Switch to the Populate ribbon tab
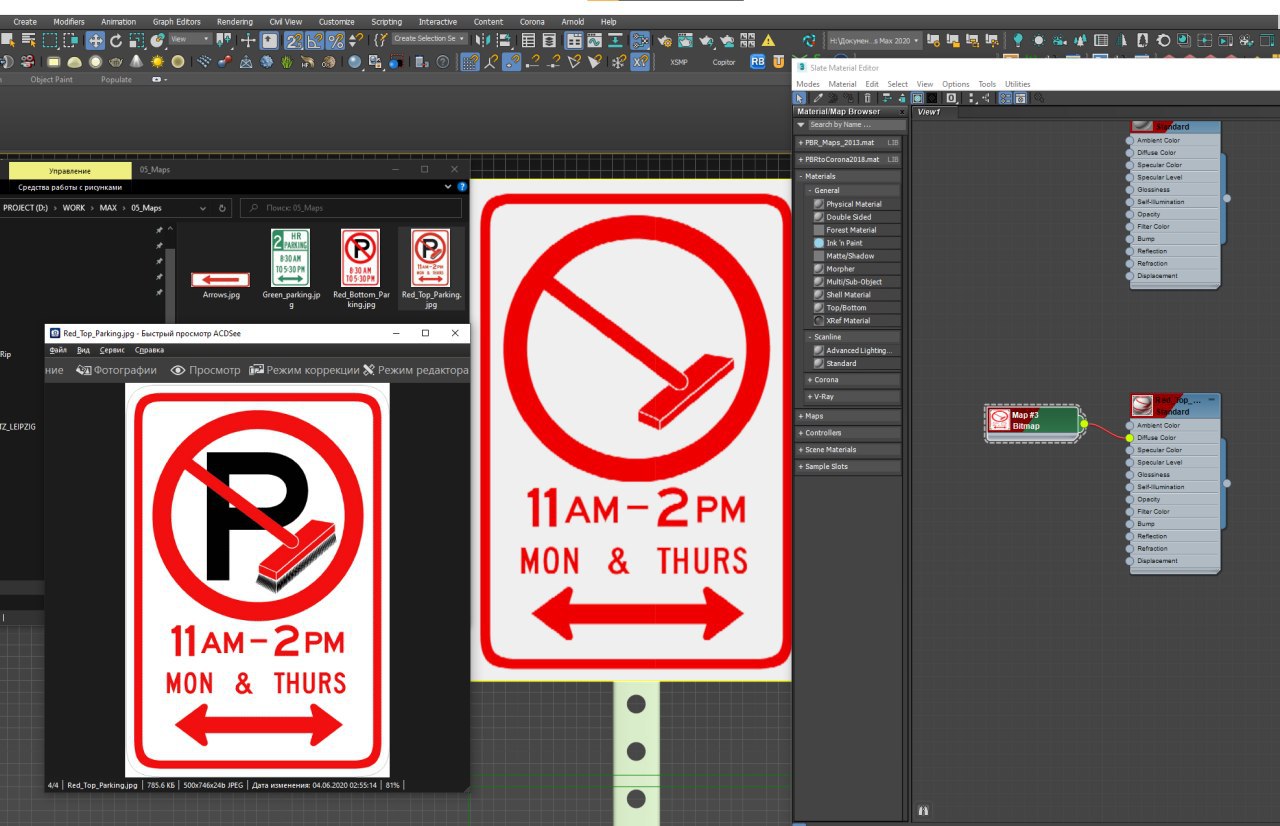This screenshot has width=1280, height=826. (x=116, y=79)
